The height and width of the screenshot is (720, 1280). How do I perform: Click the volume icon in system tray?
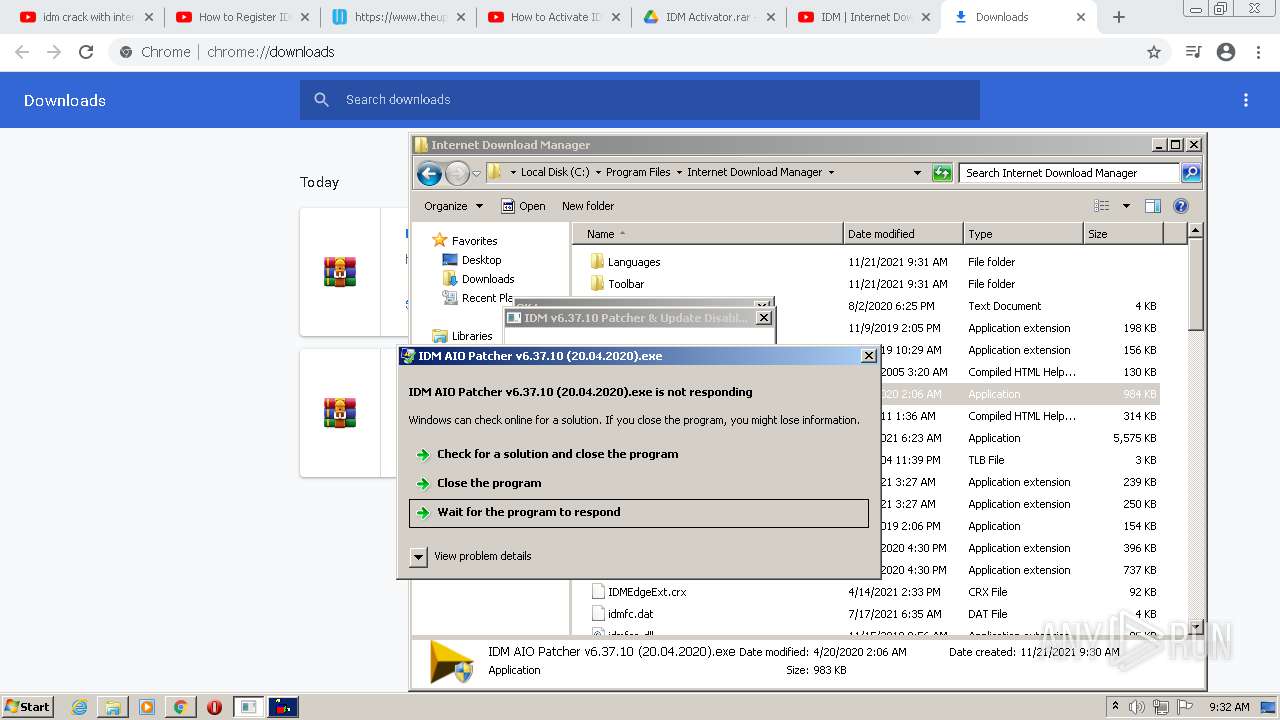pyautogui.click(x=1136, y=707)
